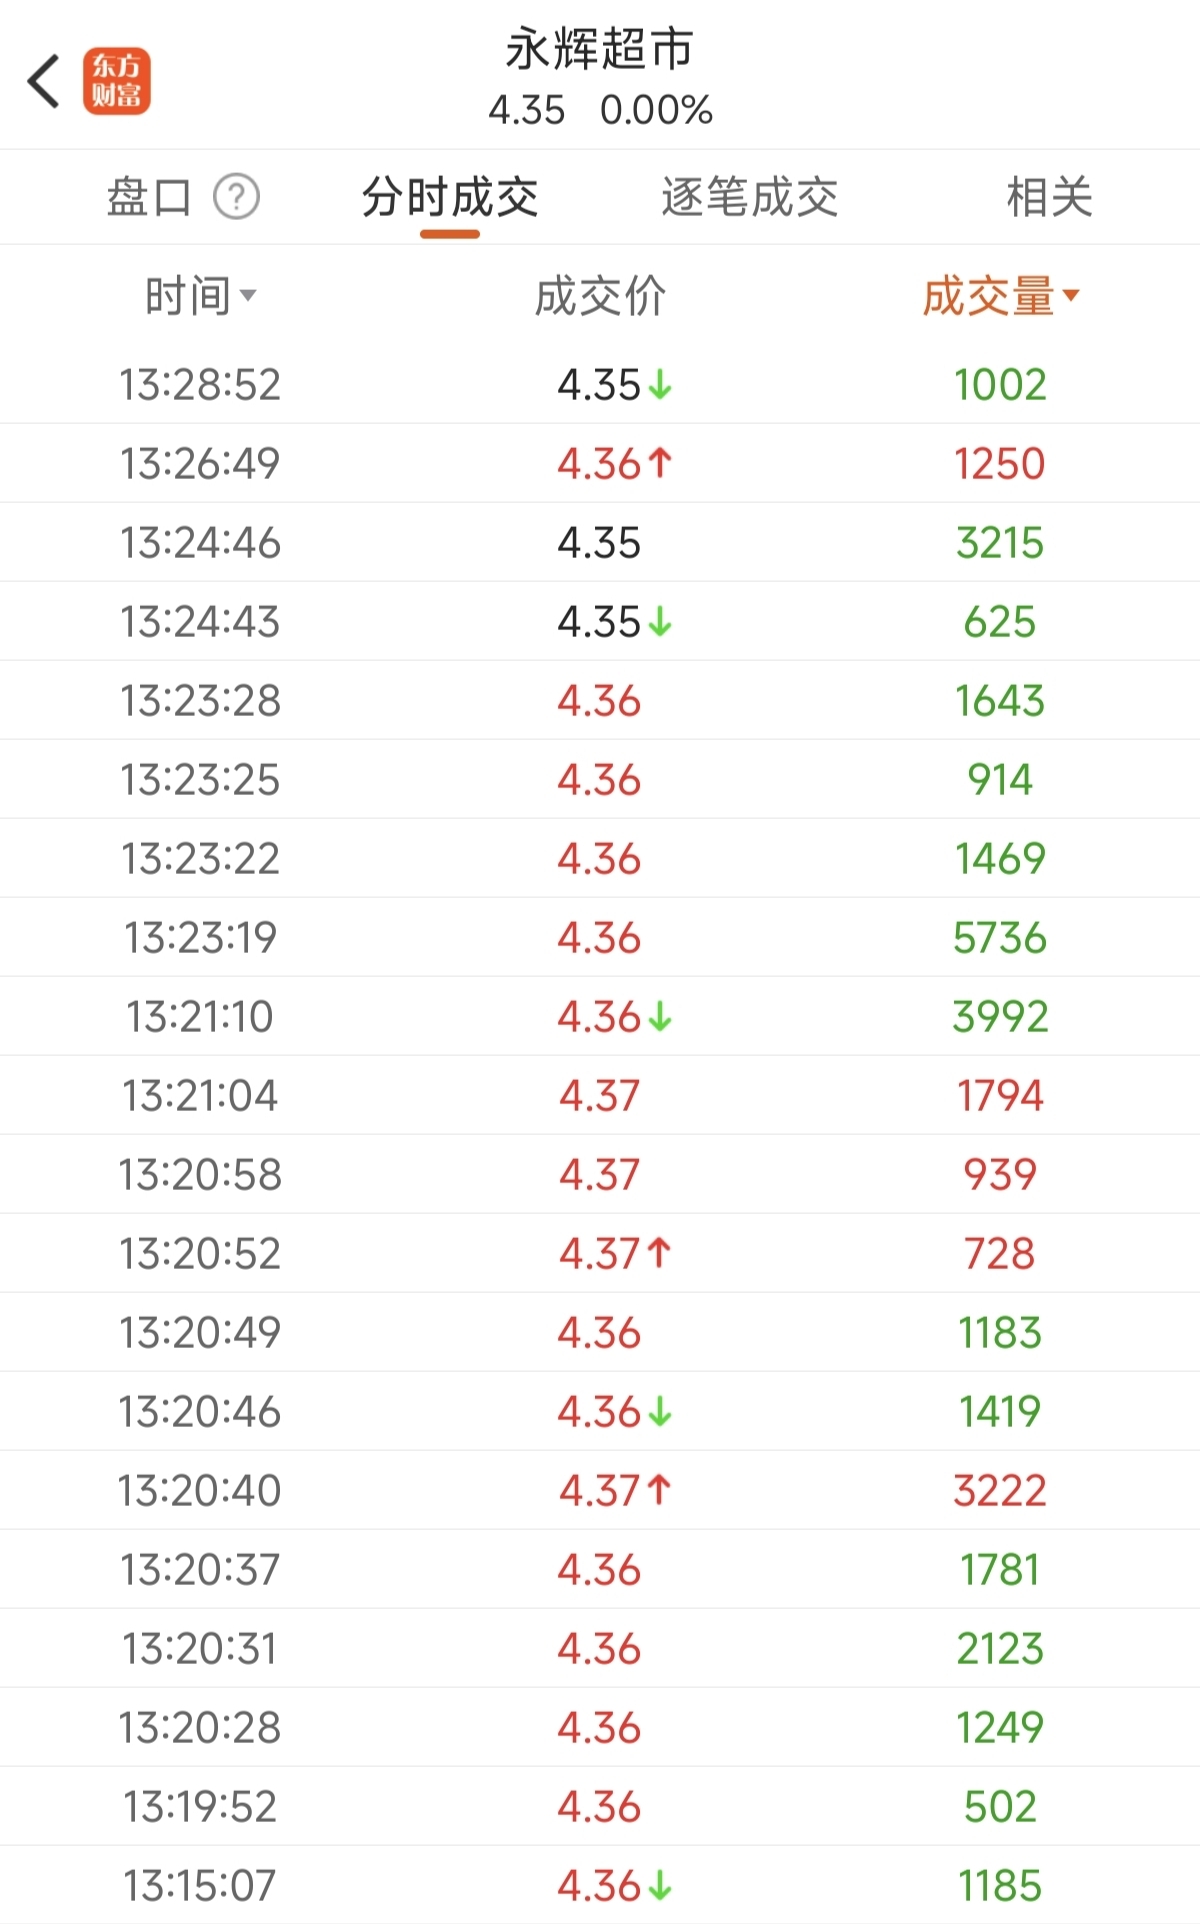
Task: Select the 分时成交 tab
Action: [x=450, y=197]
